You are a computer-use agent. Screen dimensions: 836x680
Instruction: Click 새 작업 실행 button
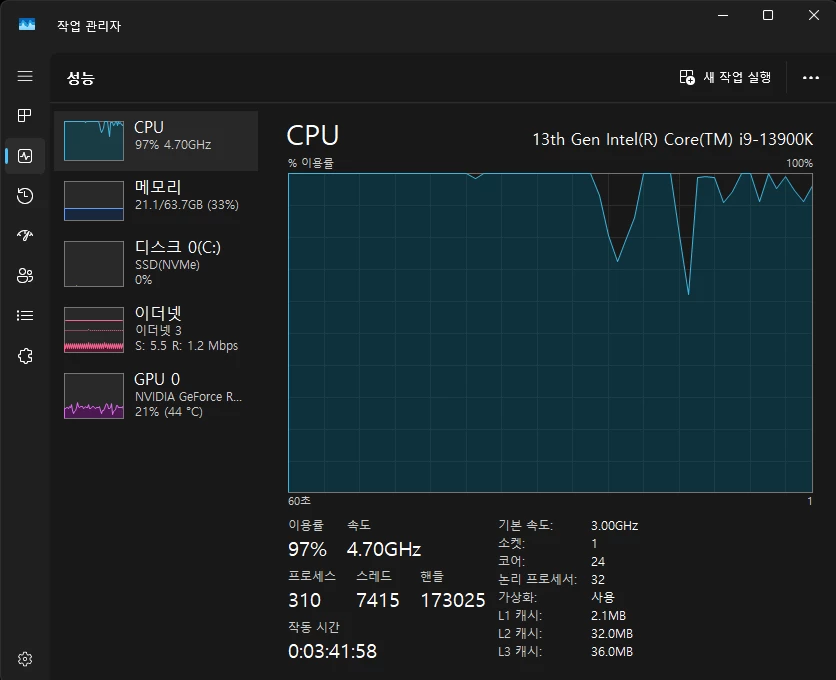[x=725, y=77]
